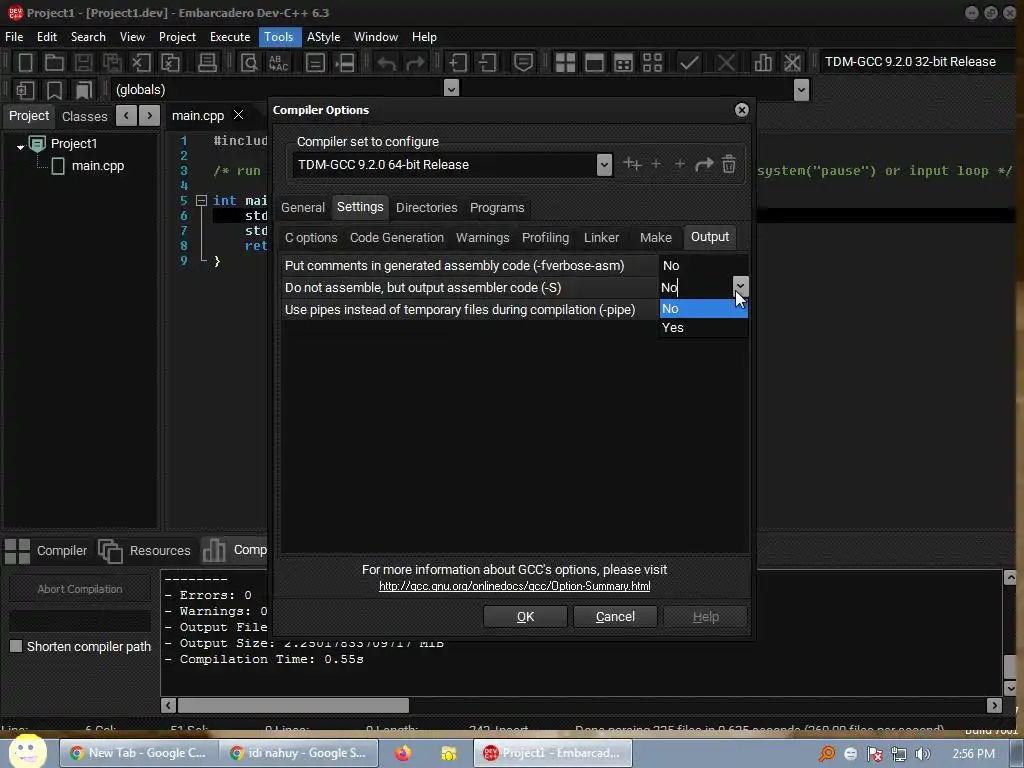The image size is (1024, 768).
Task: Click the compile log scroll up arrow
Action: [x=1010, y=577]
